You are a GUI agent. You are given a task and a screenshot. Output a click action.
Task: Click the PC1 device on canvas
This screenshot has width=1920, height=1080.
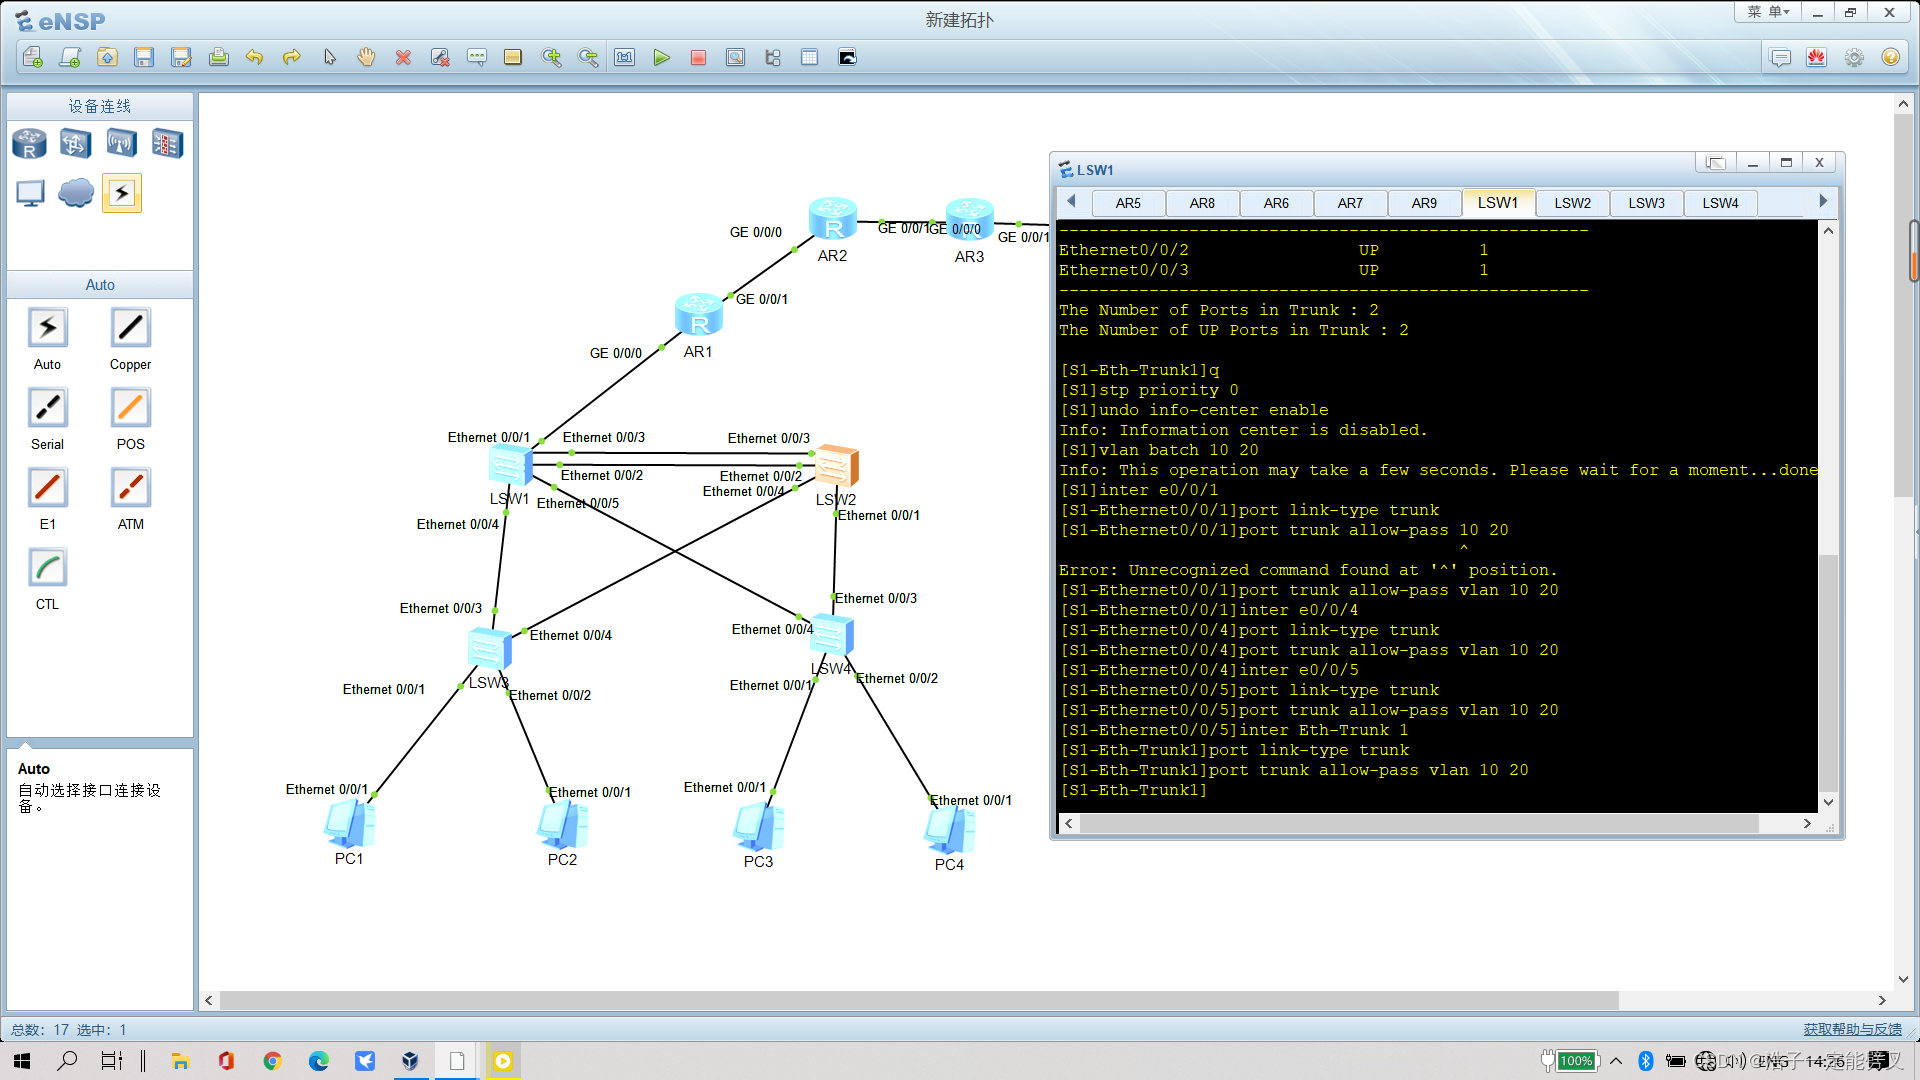click(349, 826)
